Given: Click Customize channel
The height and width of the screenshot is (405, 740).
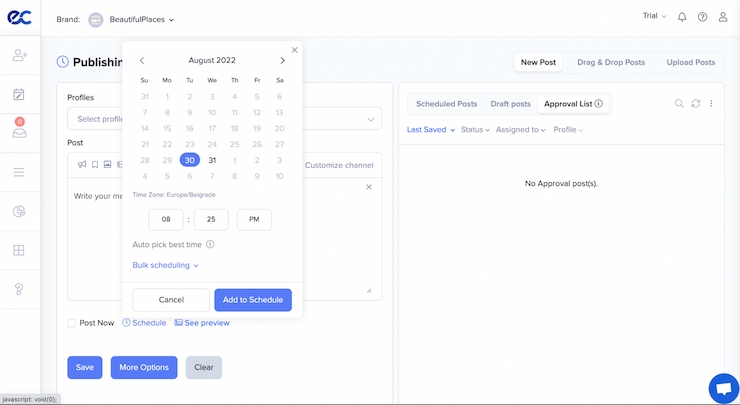Looking at the screenshot, I should click(339, 165).
